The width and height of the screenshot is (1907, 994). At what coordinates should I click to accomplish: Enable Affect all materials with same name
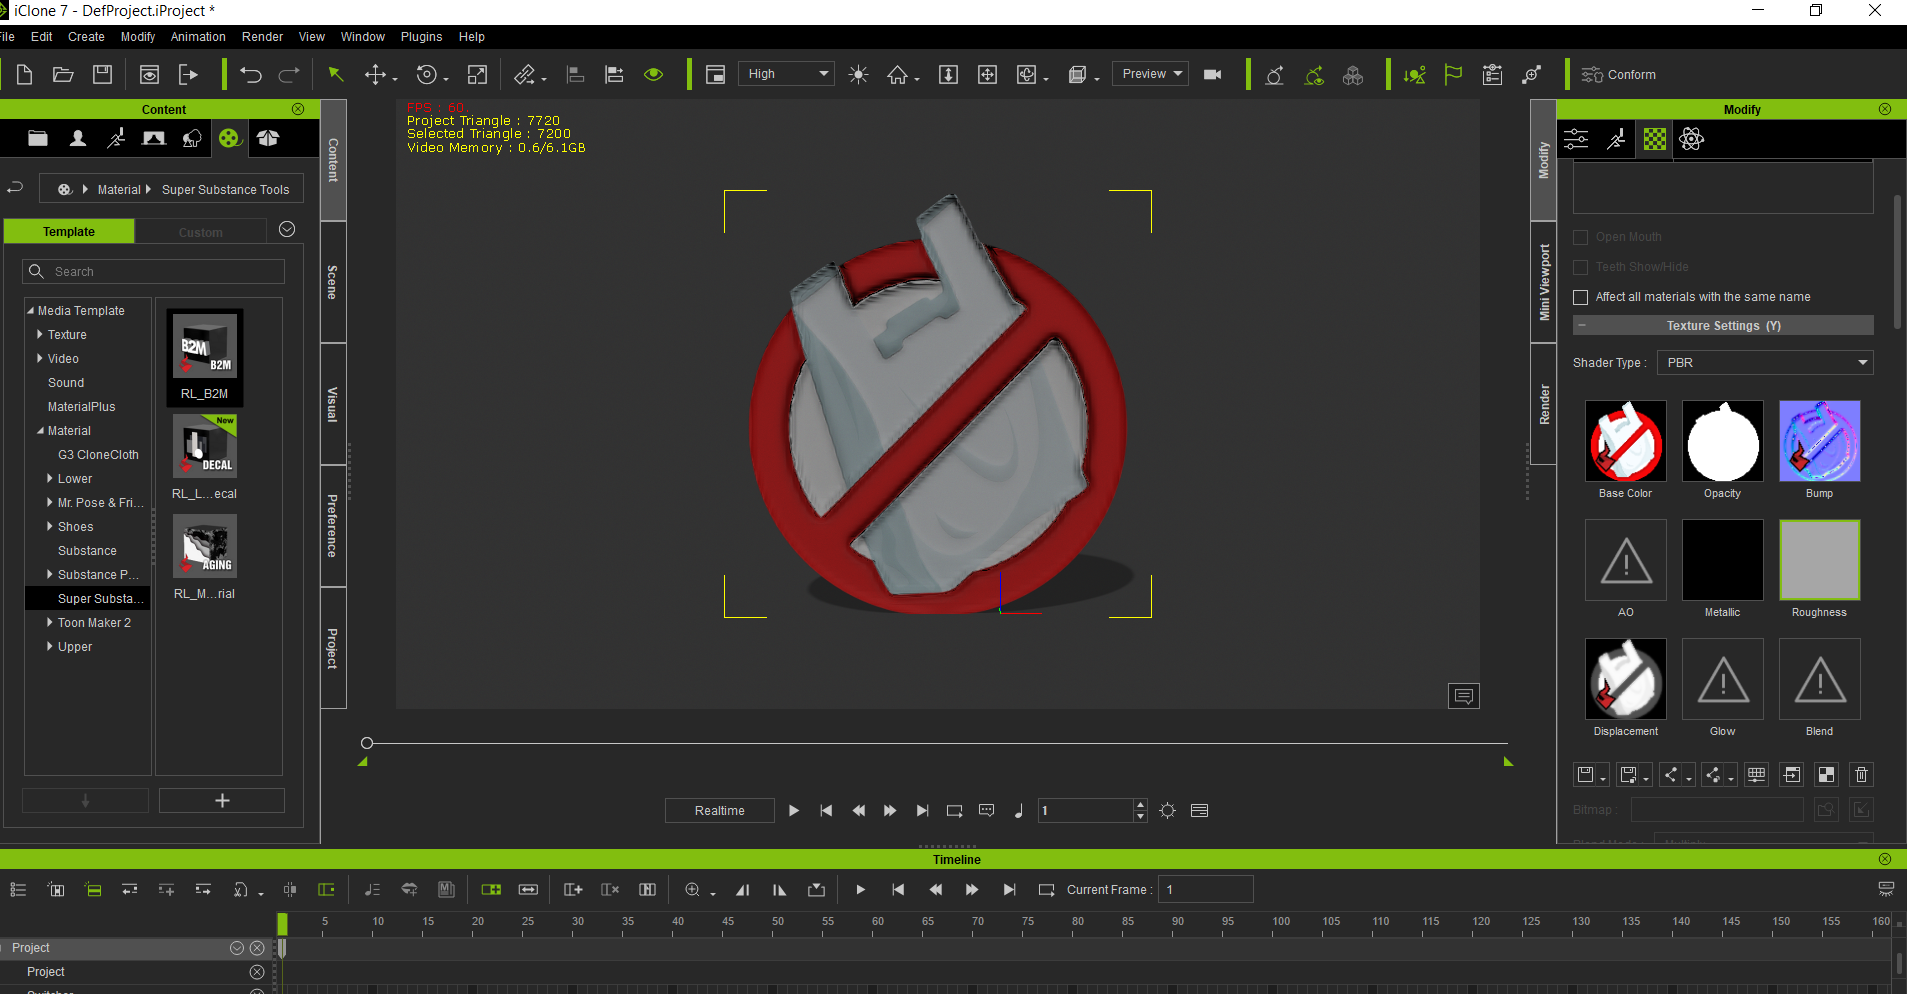pyautogui.click(x=1581, y=297)
